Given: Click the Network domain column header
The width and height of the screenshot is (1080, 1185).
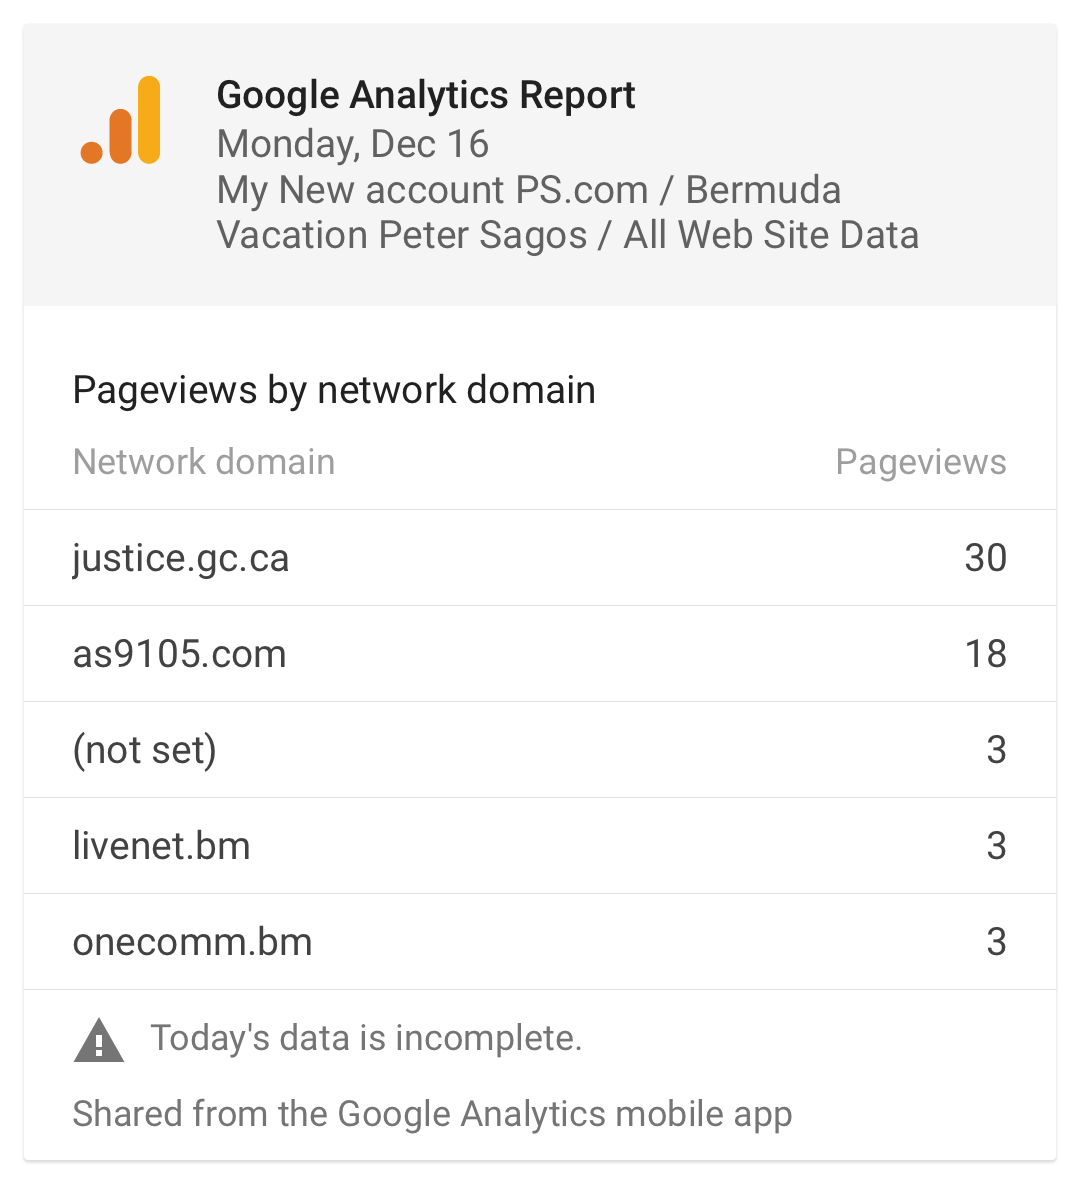Looking at the screenshot, I should pyautogui.click(x=204, y=462).
